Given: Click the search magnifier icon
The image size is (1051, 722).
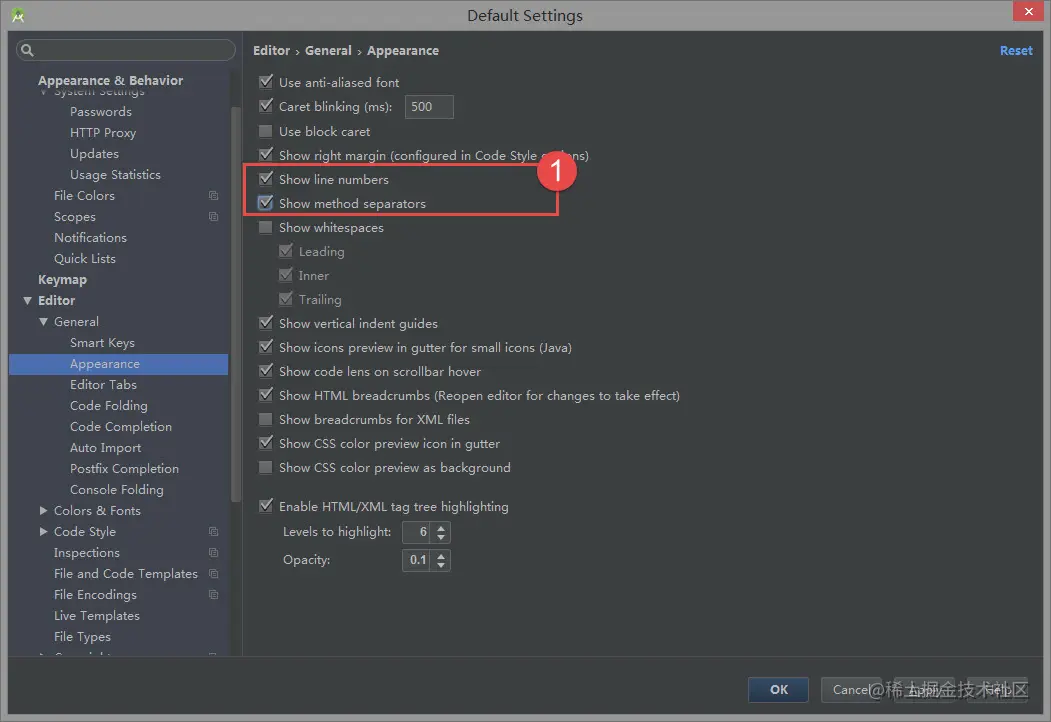Looking at the screenshot, I should [x=27, y=50].
